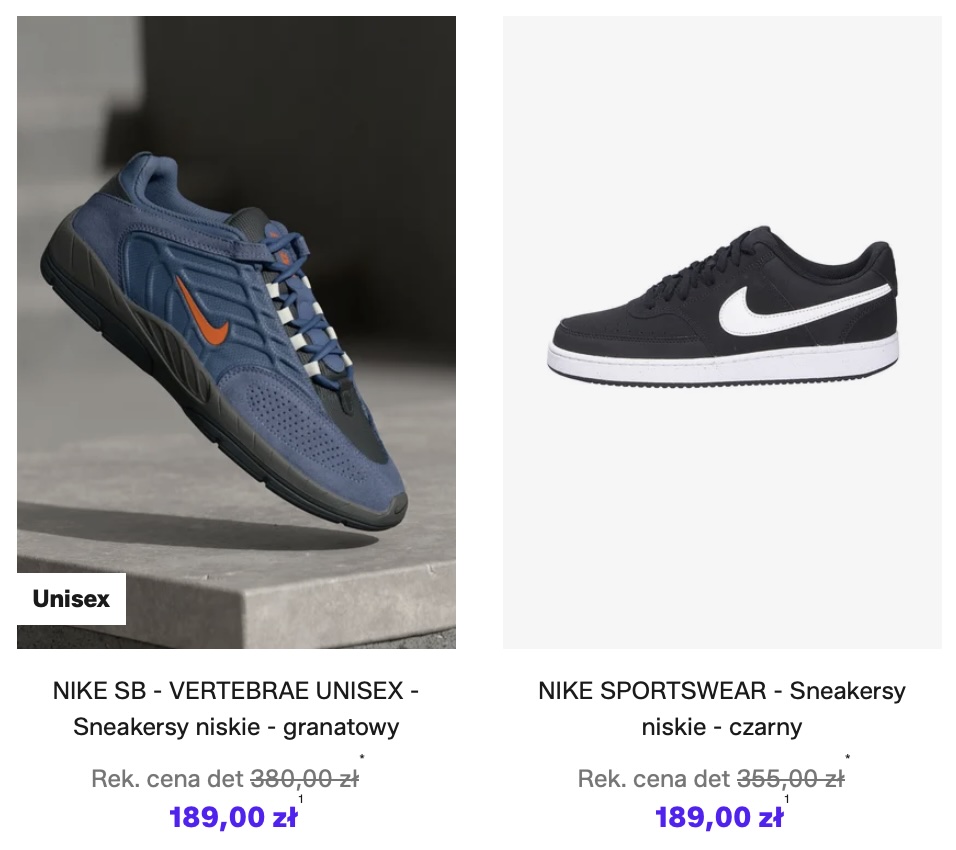Open the NIKE SB - VERTEBRAE UNISEX title link
Image resolution: width=956 pixels, height=850 pixels.
[236, 690]
